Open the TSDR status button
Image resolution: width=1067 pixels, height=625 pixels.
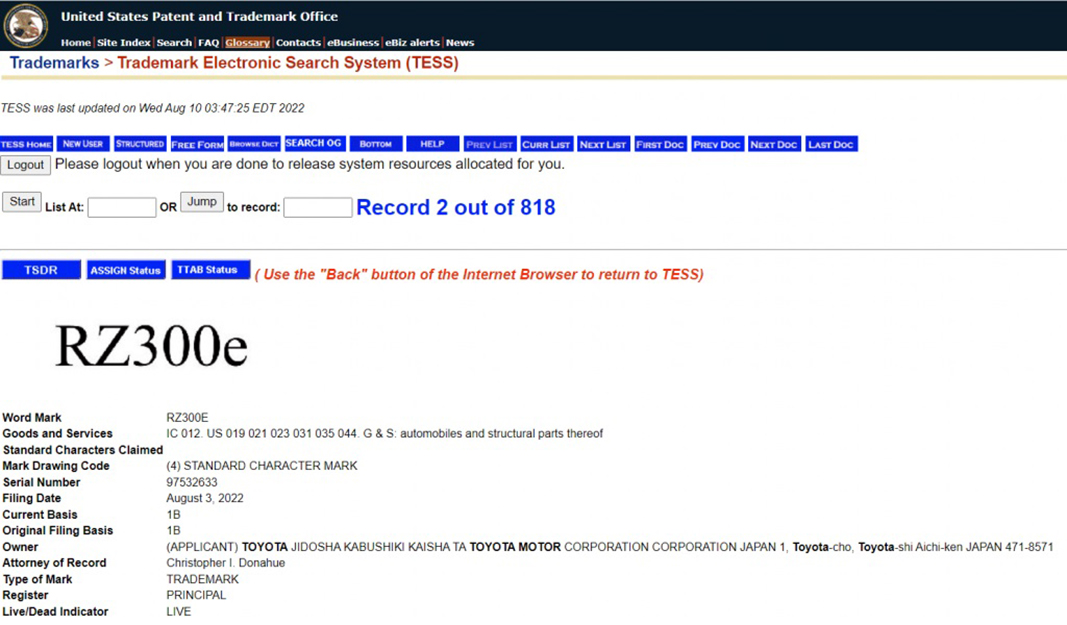(x=41, y=270)
